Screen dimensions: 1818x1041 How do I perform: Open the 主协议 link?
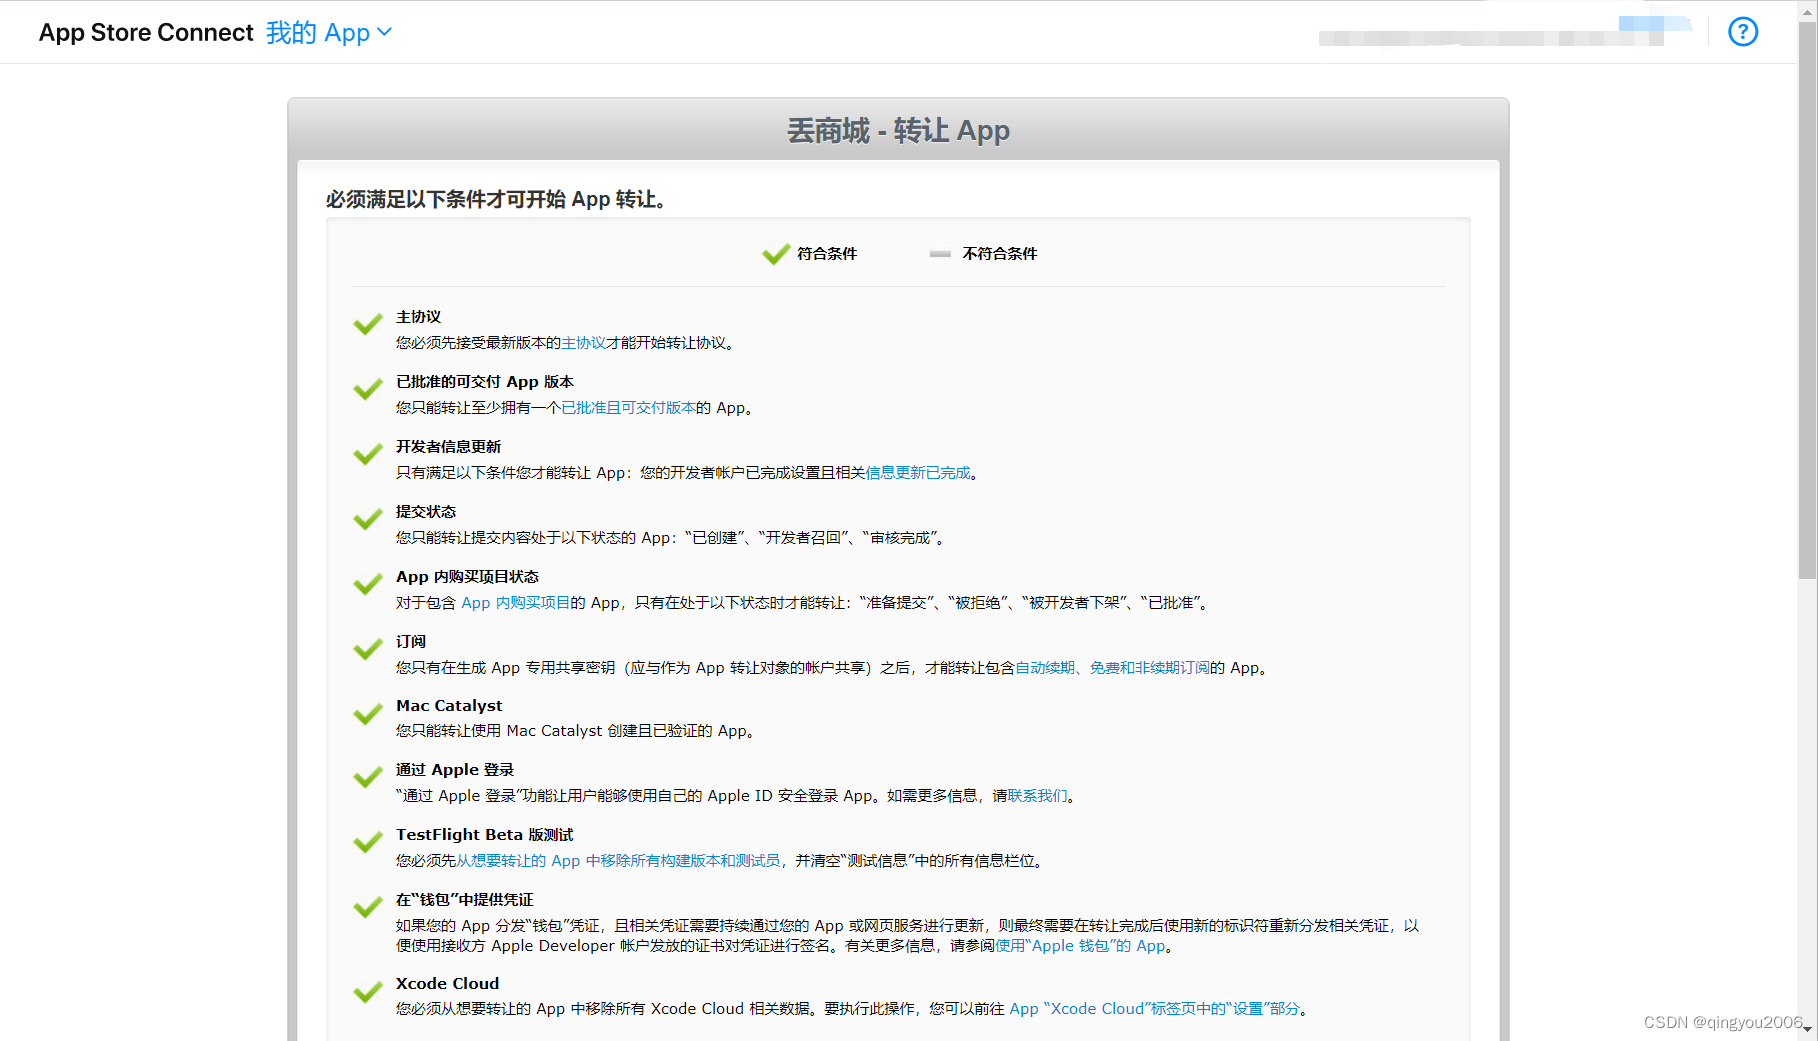point(583,343)
